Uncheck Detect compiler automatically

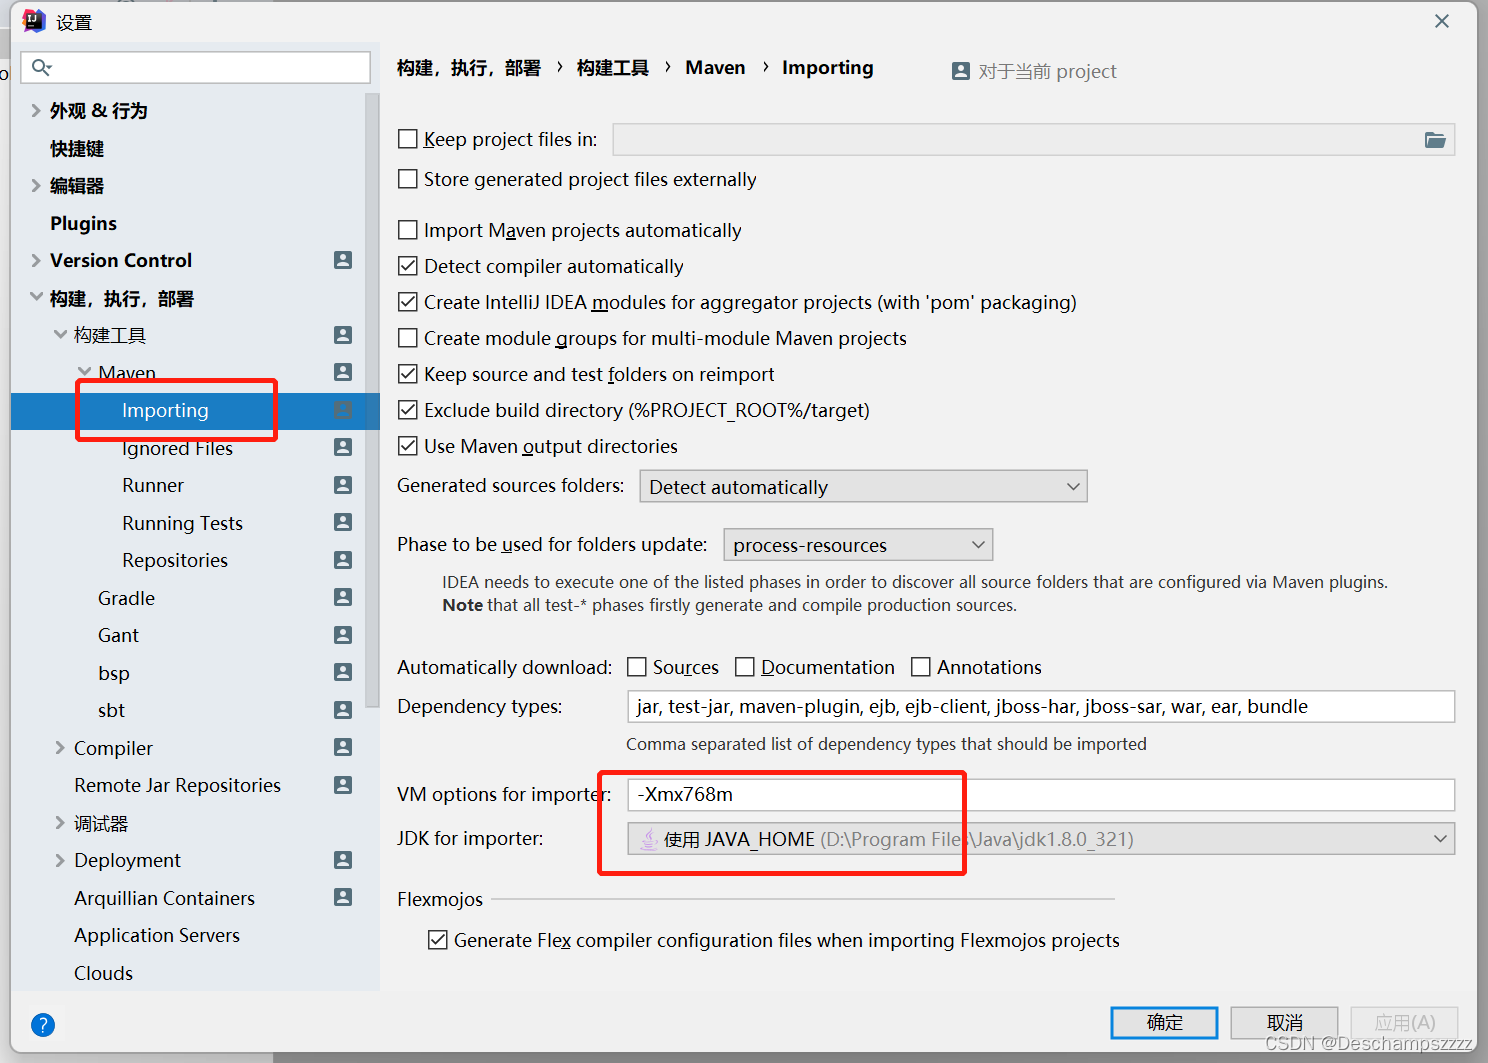tap(408, 266)
